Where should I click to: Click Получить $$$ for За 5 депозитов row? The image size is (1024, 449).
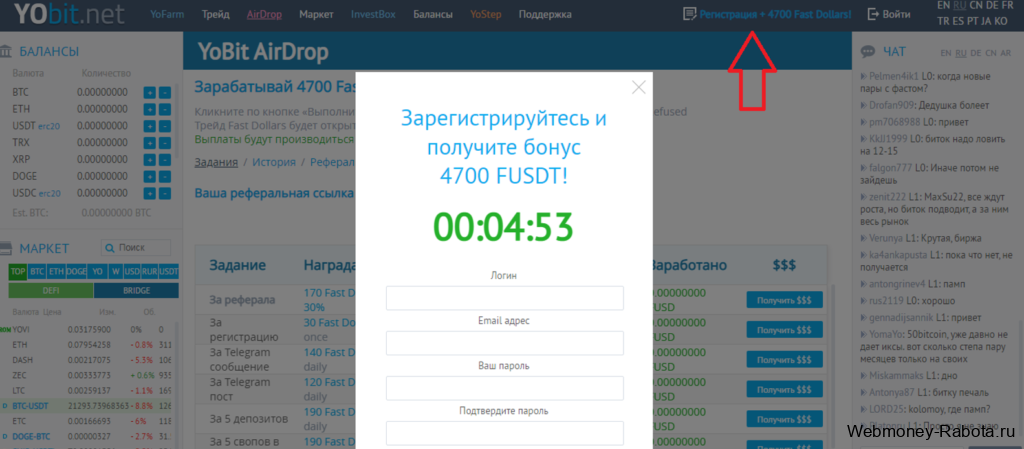tap(784, 420)
